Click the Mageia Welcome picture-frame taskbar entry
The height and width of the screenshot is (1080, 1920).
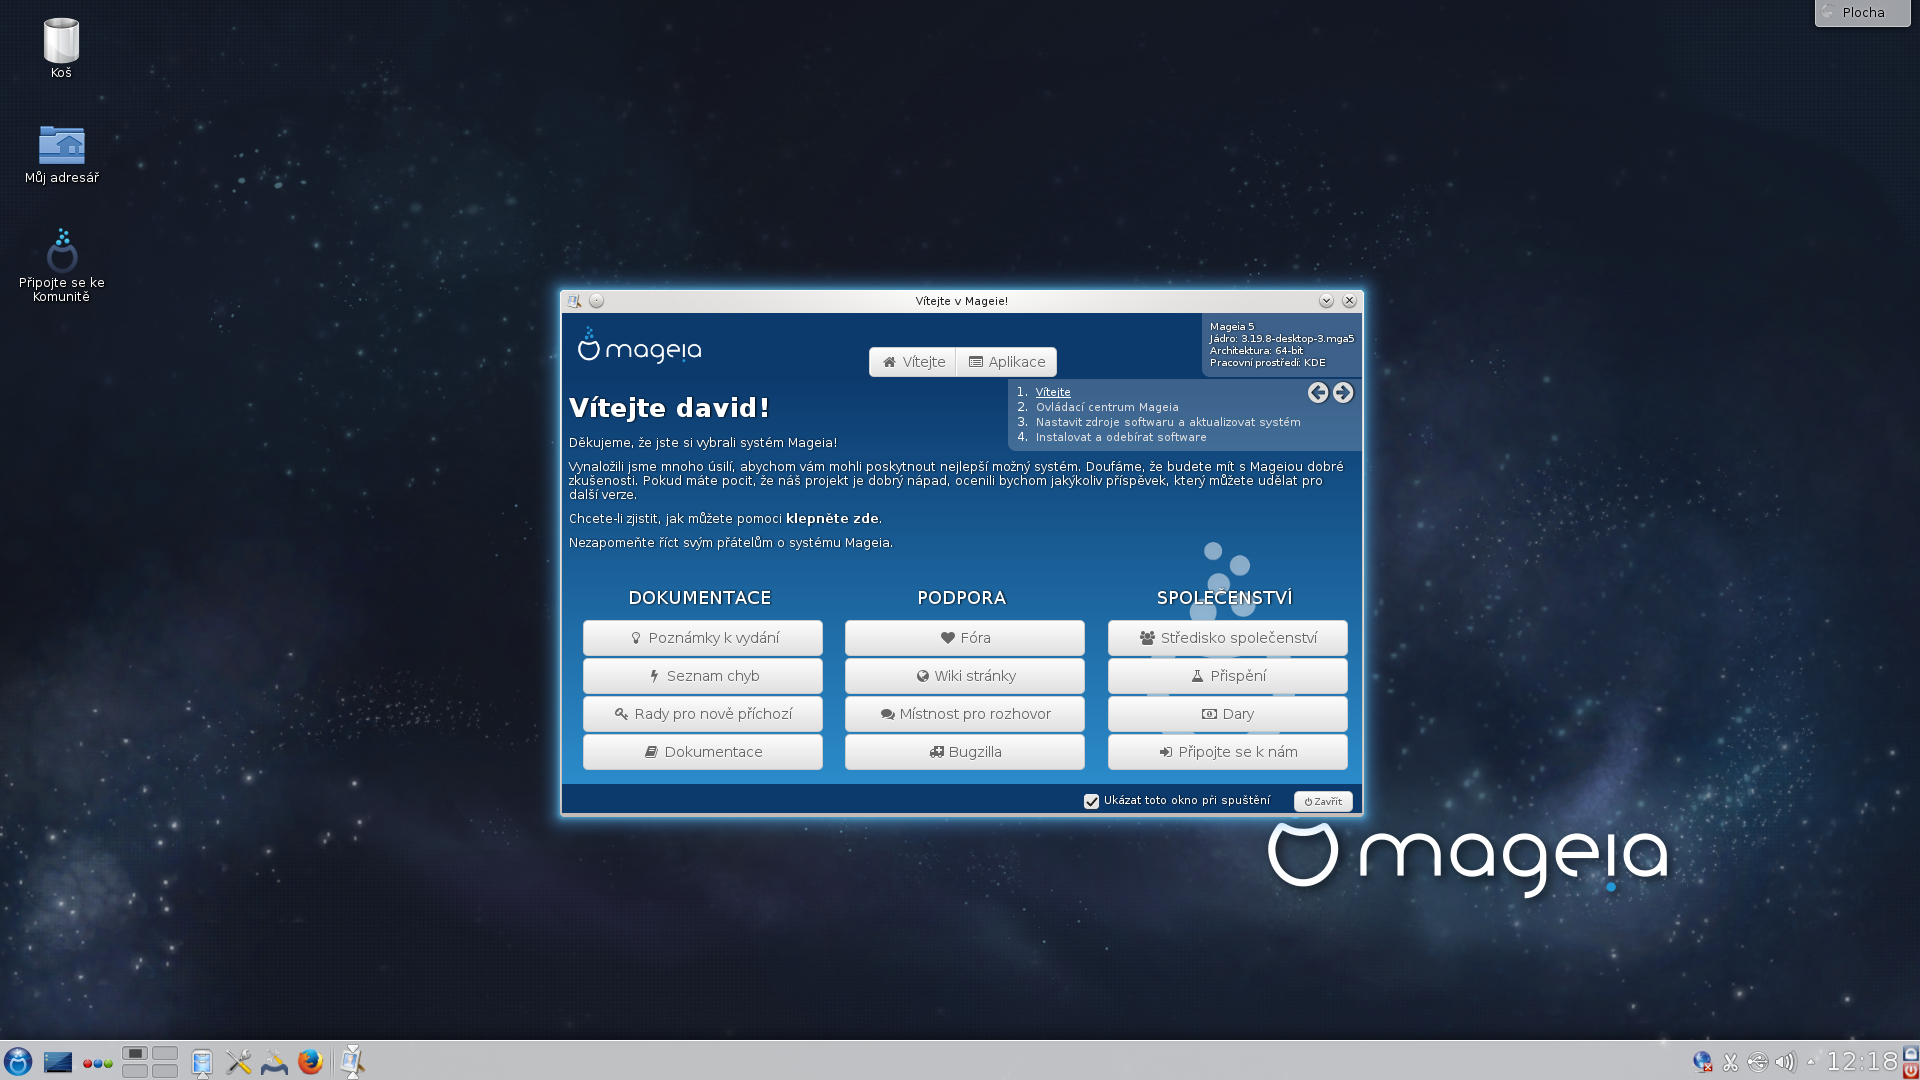click(x=352, y=1062)
